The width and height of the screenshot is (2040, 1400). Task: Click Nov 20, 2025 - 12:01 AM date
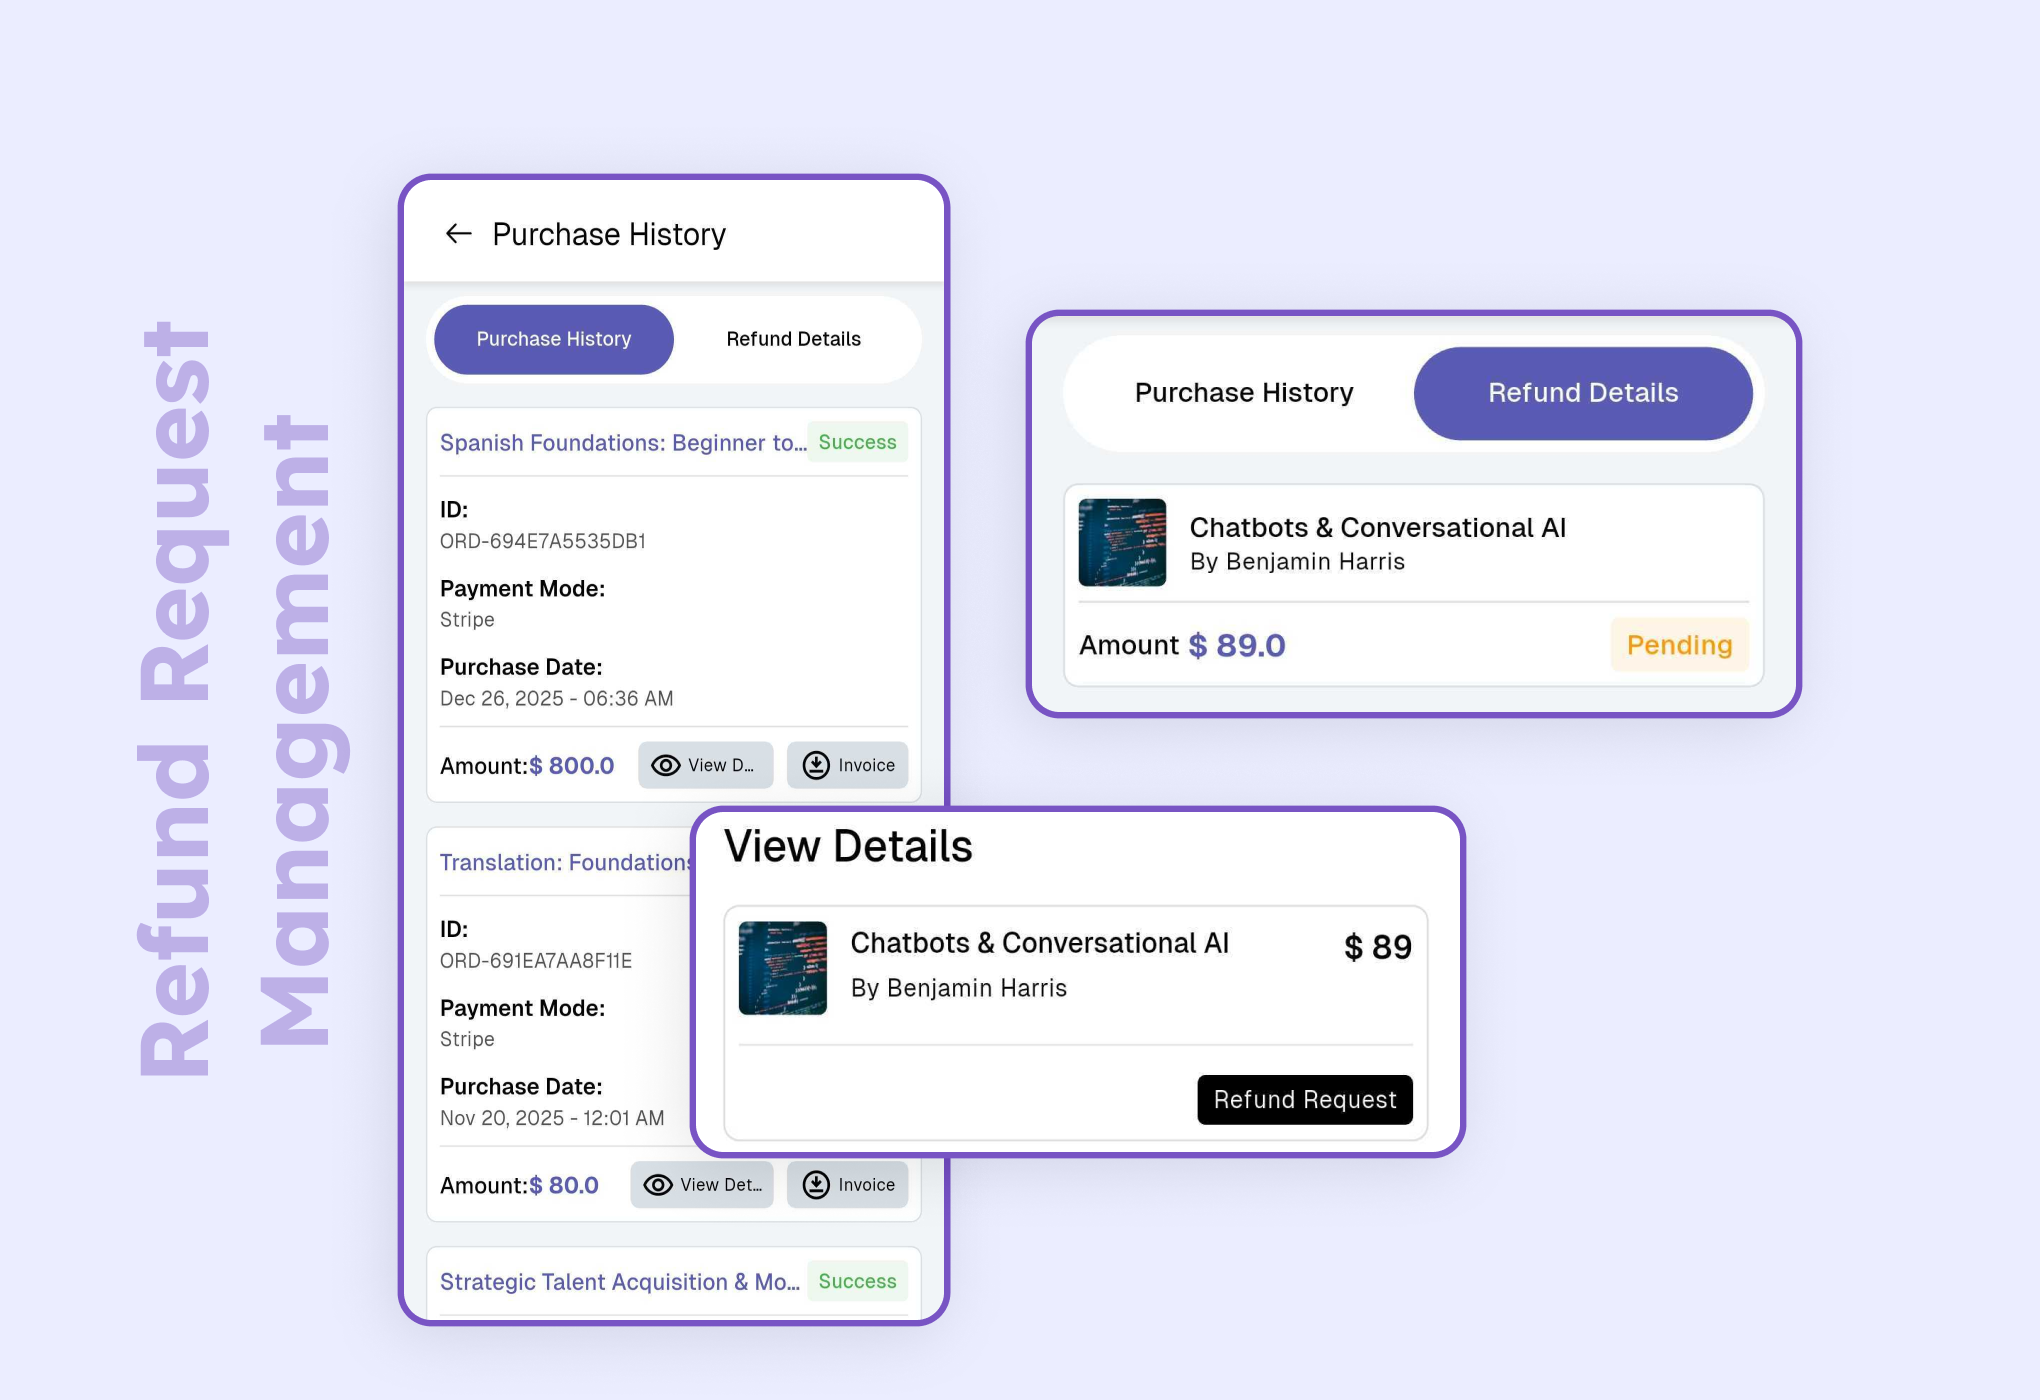(x=552, y=1119)
